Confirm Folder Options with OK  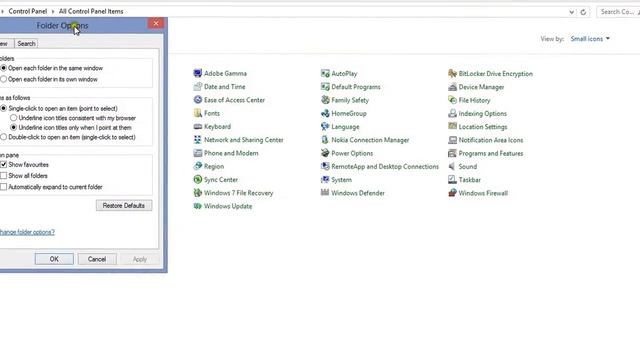[x=54, y=259]
